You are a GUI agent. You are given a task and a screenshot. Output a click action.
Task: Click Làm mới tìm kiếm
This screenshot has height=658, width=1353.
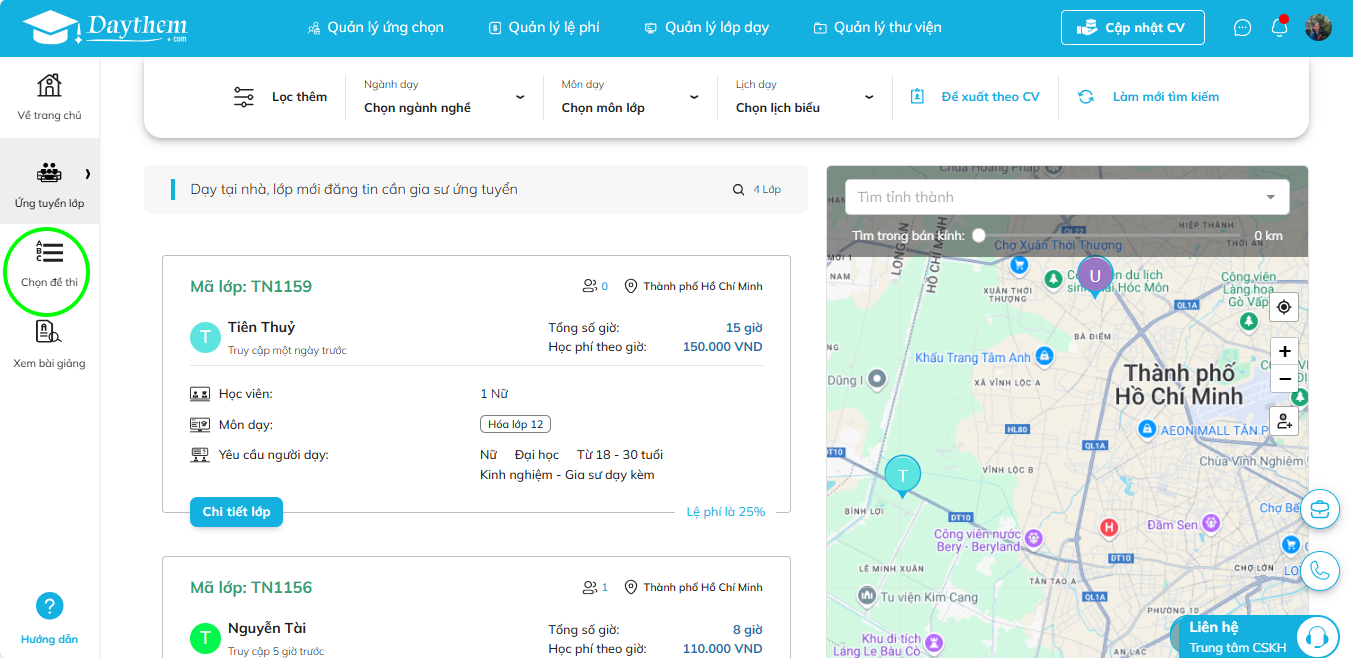pos(1149,97)
